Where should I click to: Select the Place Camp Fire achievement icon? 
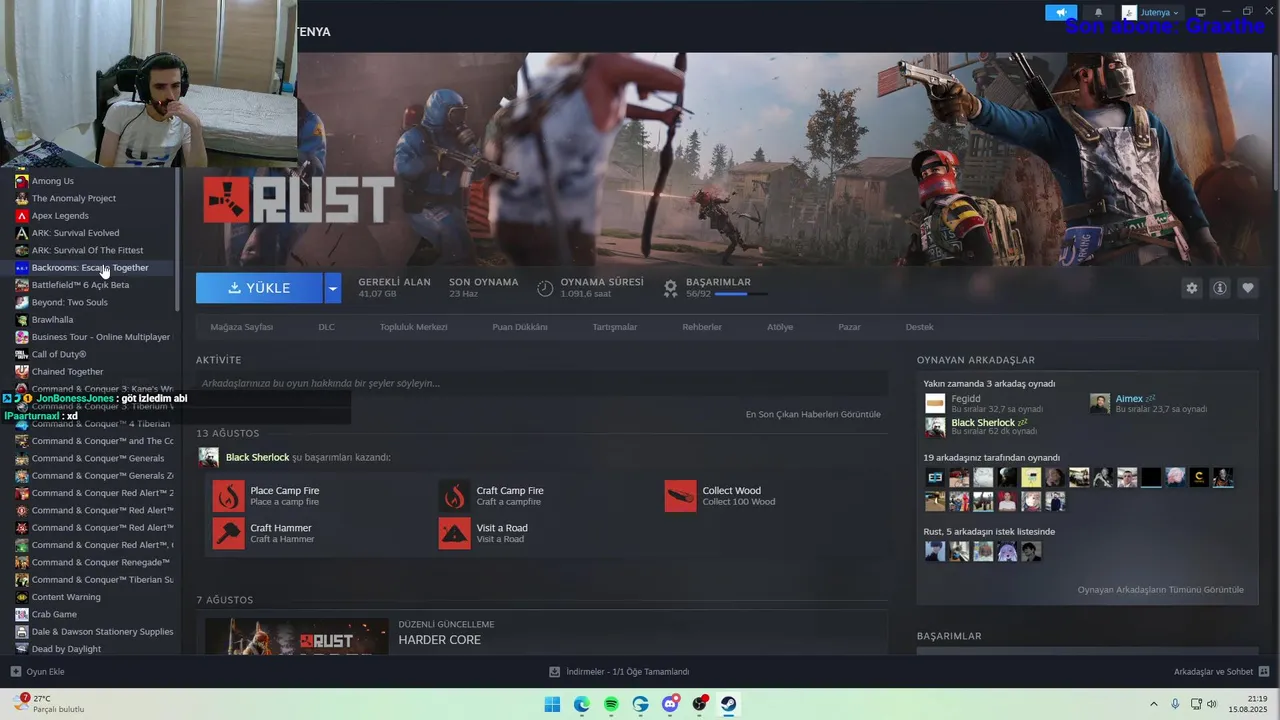(x=228, y=496)
